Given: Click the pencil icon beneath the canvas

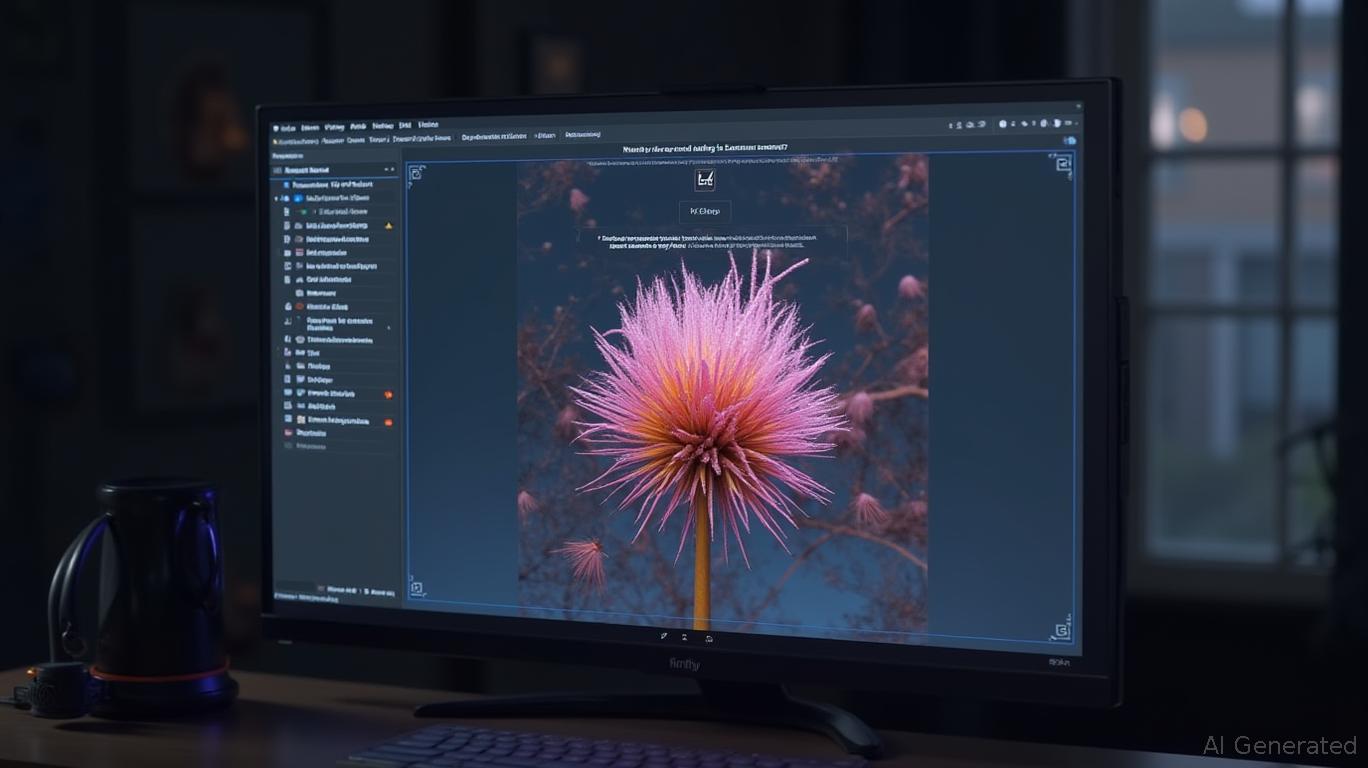Looking at the screenshot, I should point(663,635).
